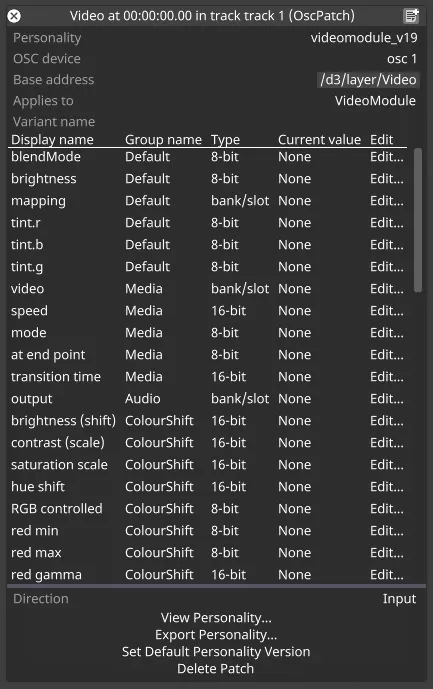Open Edit for blendMode row
This screenshot has width=433, height=689.
click(x=386, y=157)
